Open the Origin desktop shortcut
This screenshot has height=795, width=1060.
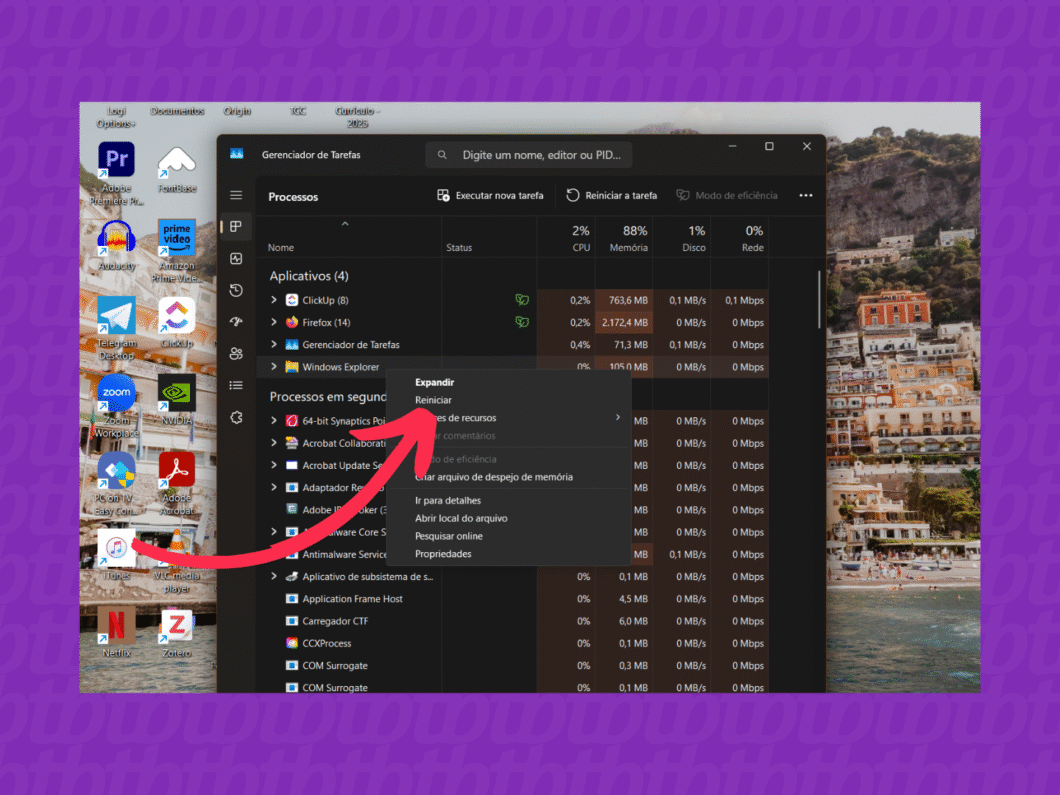pyautogui.click(x=237, y=111)
